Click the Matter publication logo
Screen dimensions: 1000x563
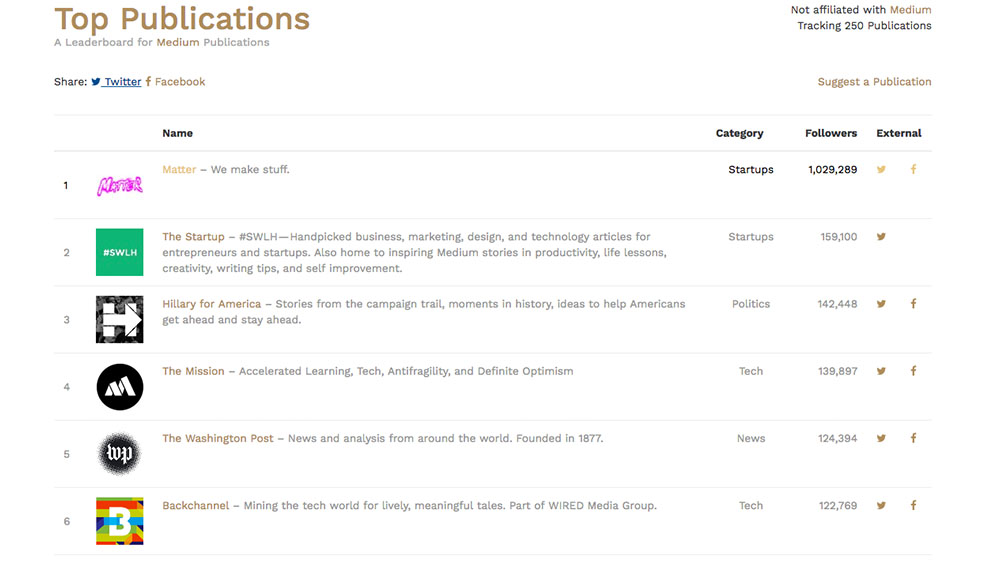(119, 185)
